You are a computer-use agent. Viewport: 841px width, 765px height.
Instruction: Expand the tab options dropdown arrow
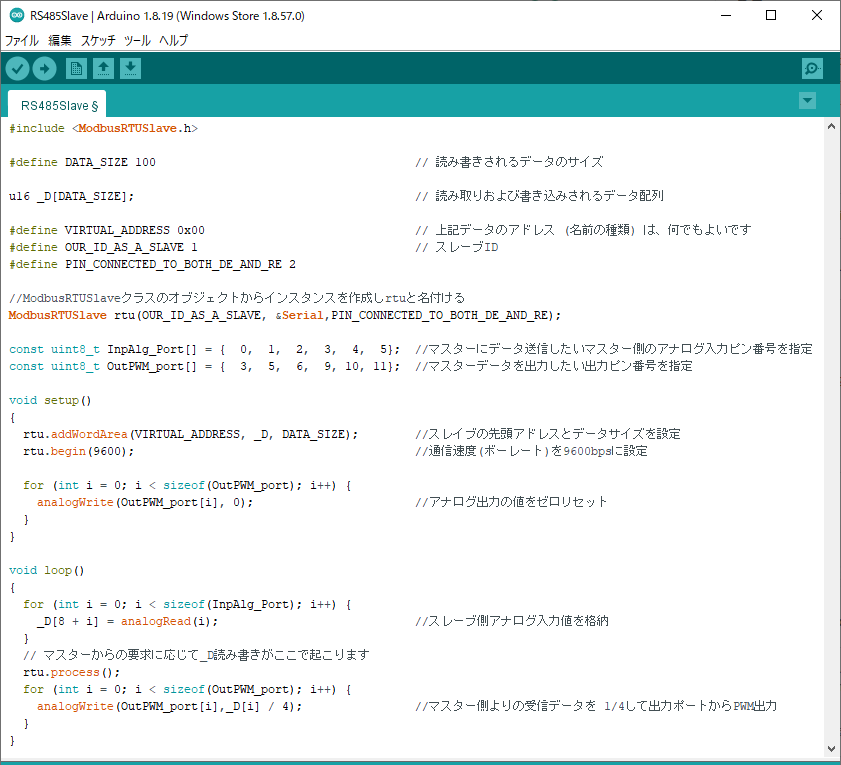(x=808, y=101)
